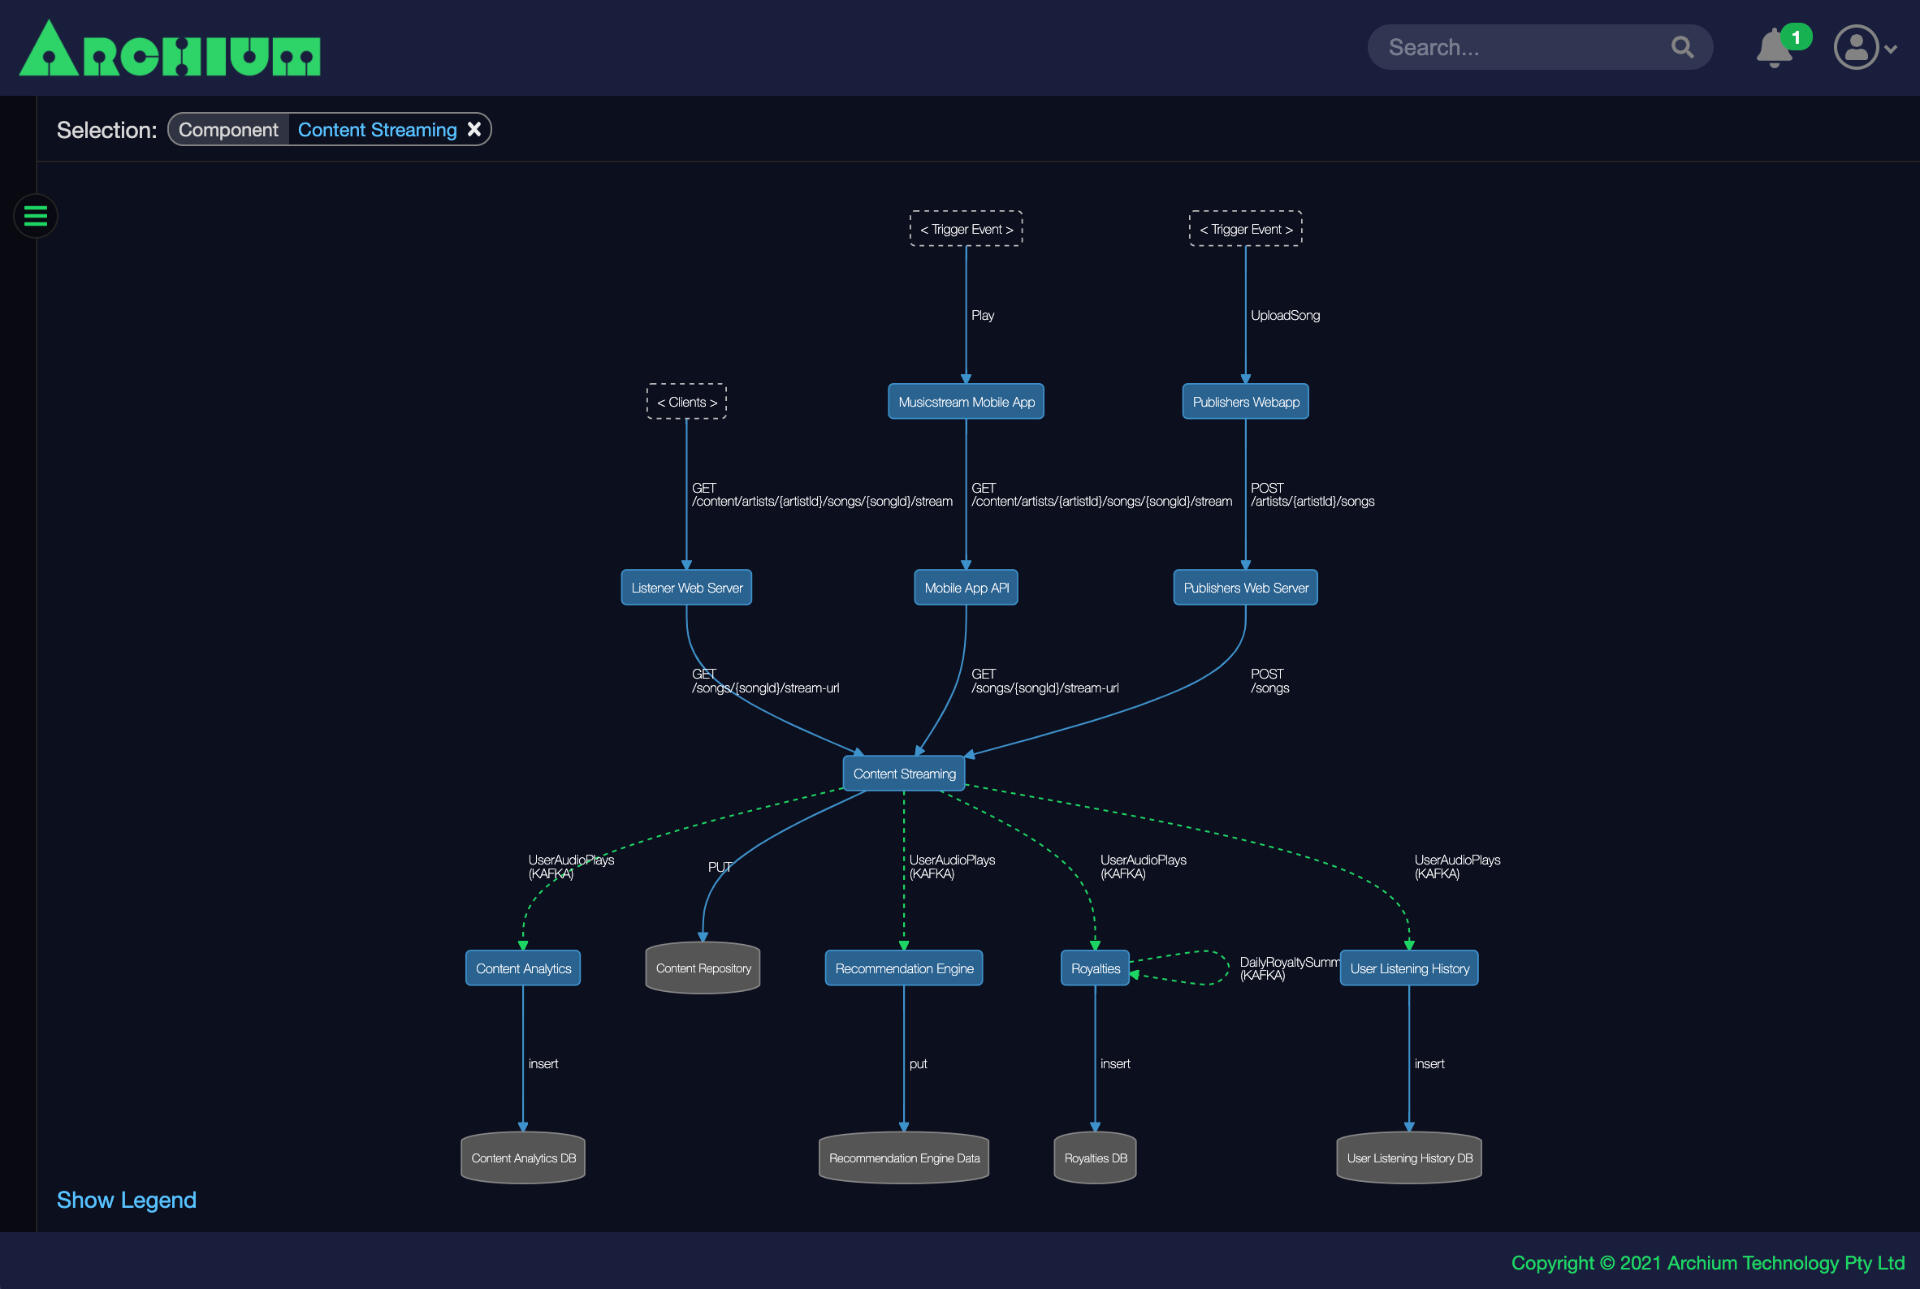The width and height of the screenshot is (1920, 1289).
Task: Click the search magnifier icon
Action: 1682,47
